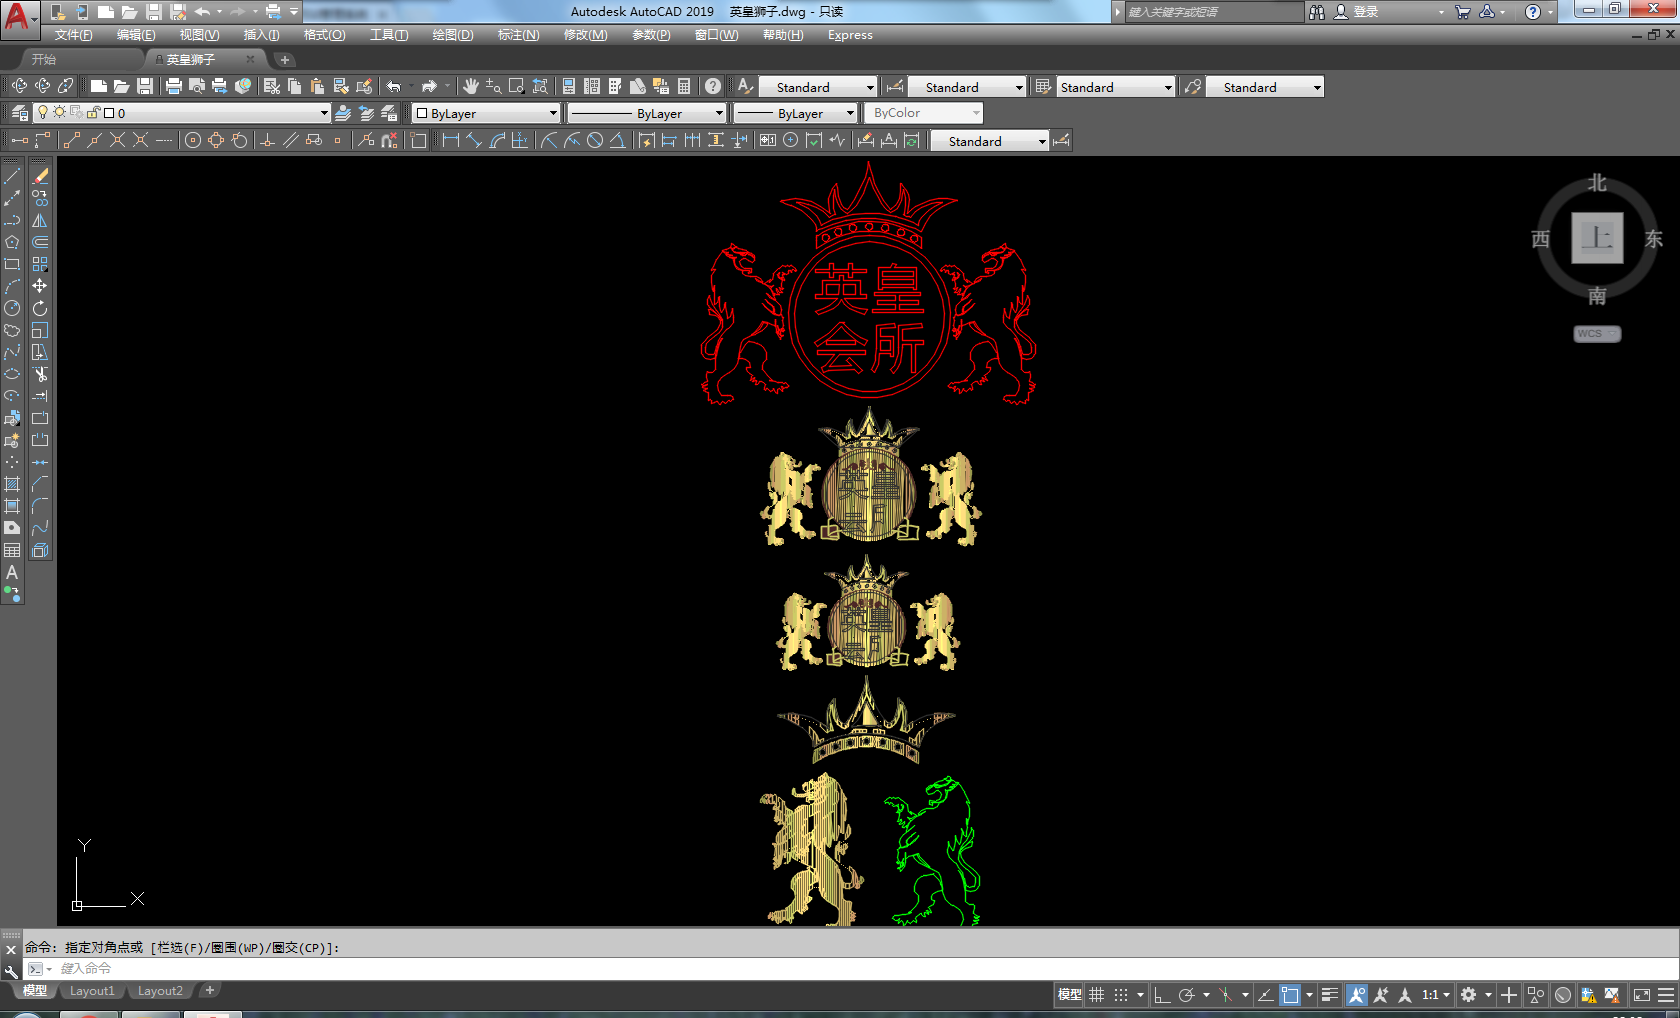This screenshot has height=1018, width=1680.
Task: Activate the Pan hand tool
Action: [470, 87]
